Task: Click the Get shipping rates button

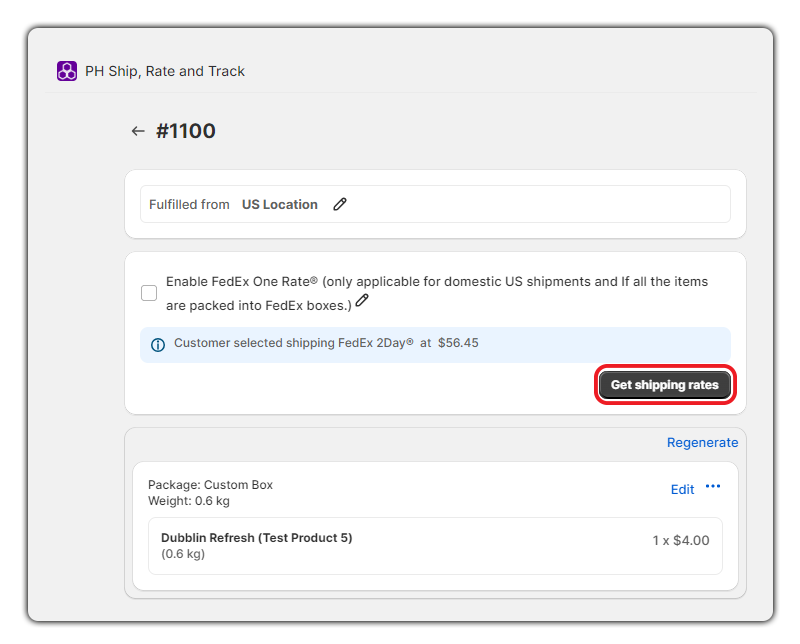Action: click(x=665, y=385)
